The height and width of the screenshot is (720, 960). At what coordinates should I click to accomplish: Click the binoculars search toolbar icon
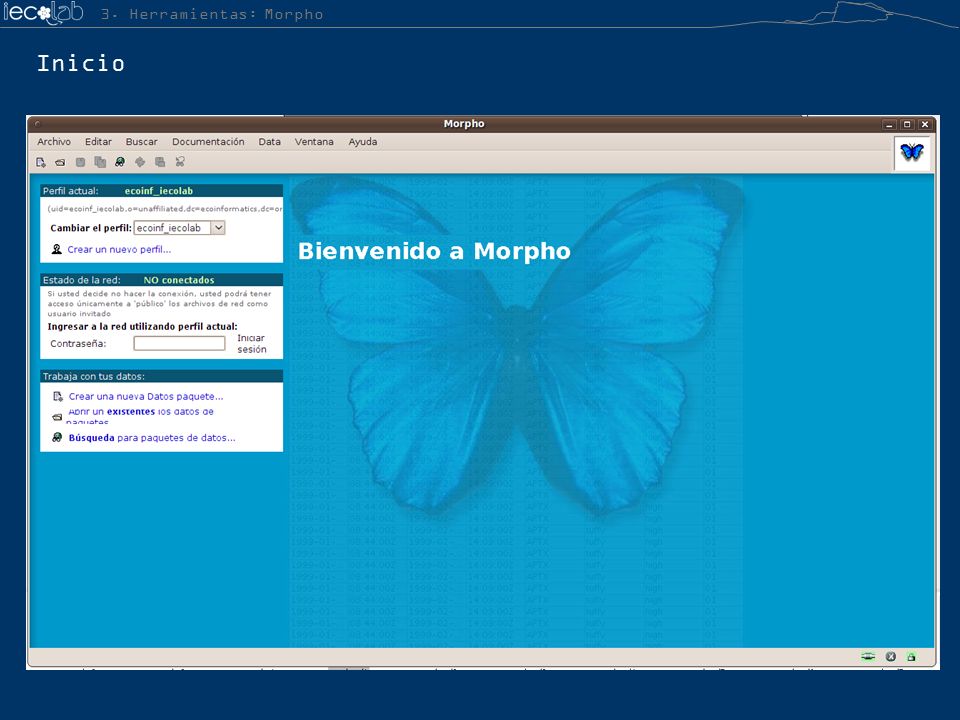(120, 162)
